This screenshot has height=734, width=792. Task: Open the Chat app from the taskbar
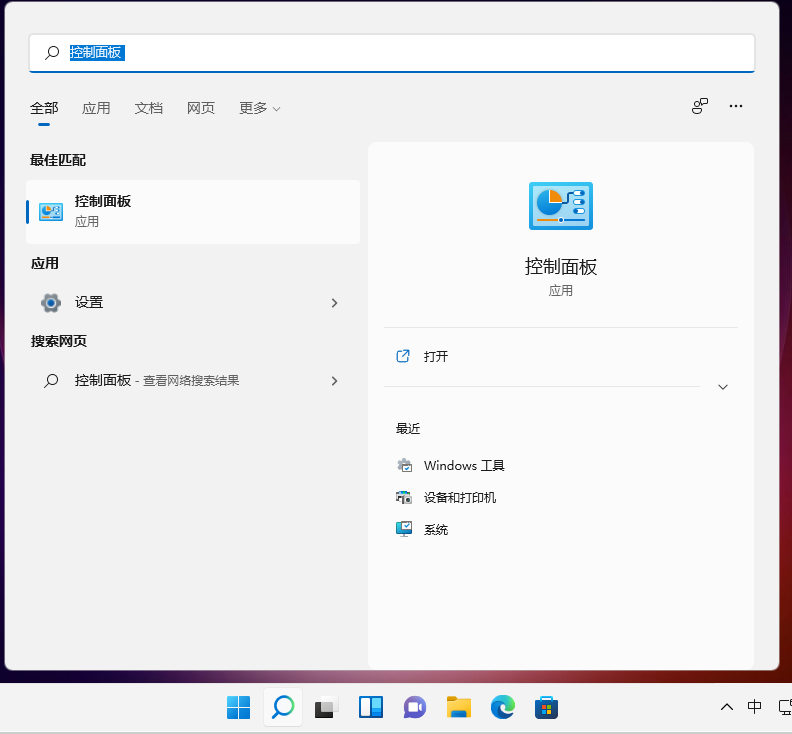coord(414,708)
